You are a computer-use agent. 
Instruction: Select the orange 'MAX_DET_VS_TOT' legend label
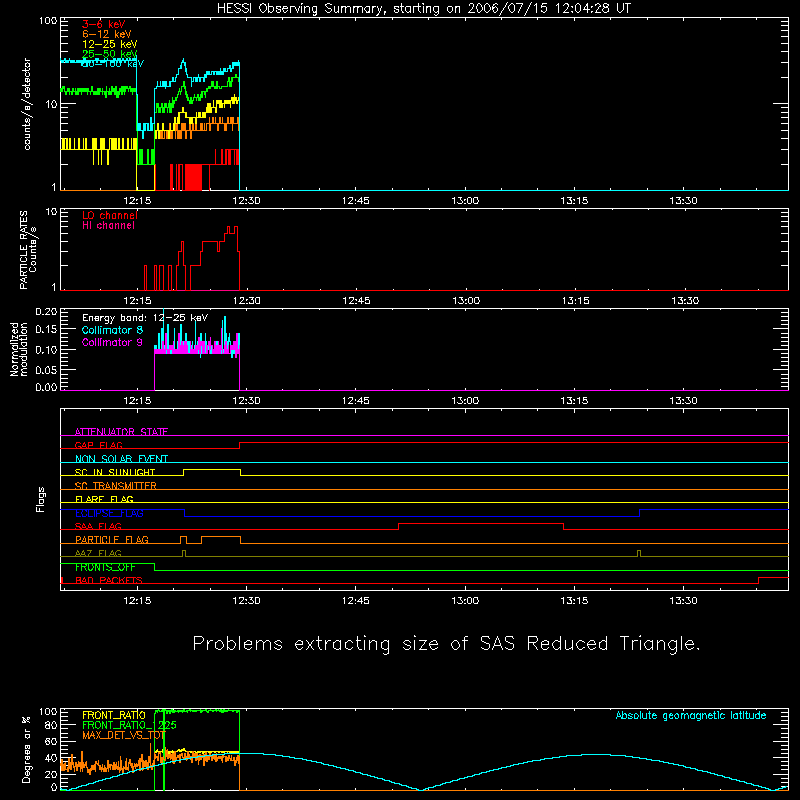click(x=123, y=735)
